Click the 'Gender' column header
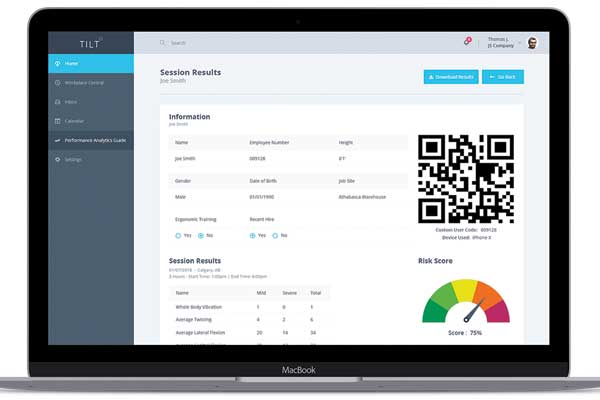The image size is (600, 400). (183, 181)
